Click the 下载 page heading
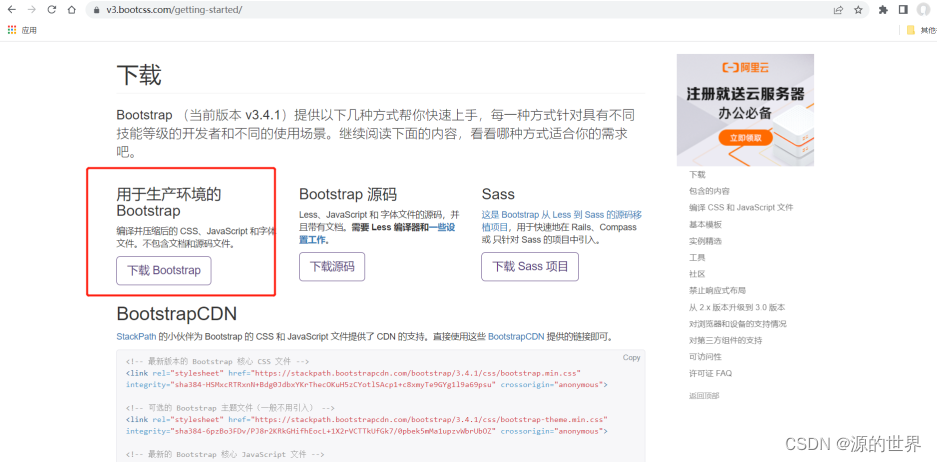The image size is (937, 462). (139, 76)
